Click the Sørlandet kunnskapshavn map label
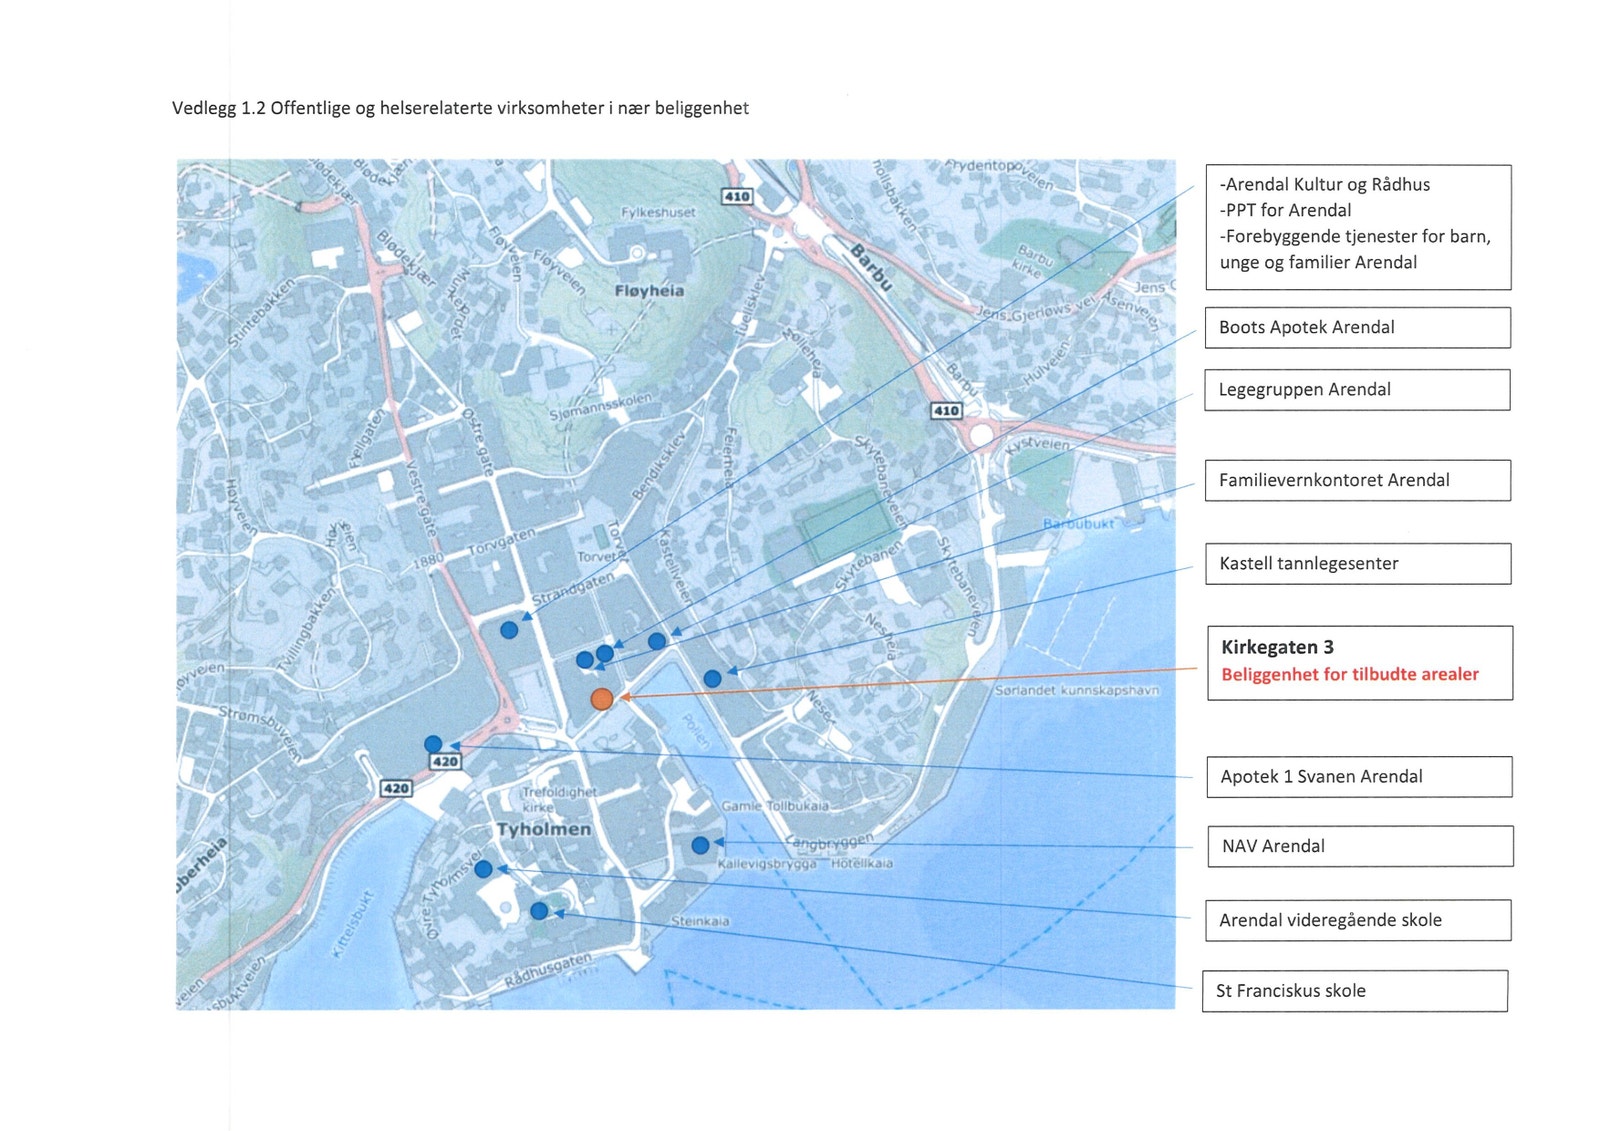 [1077, 690]
